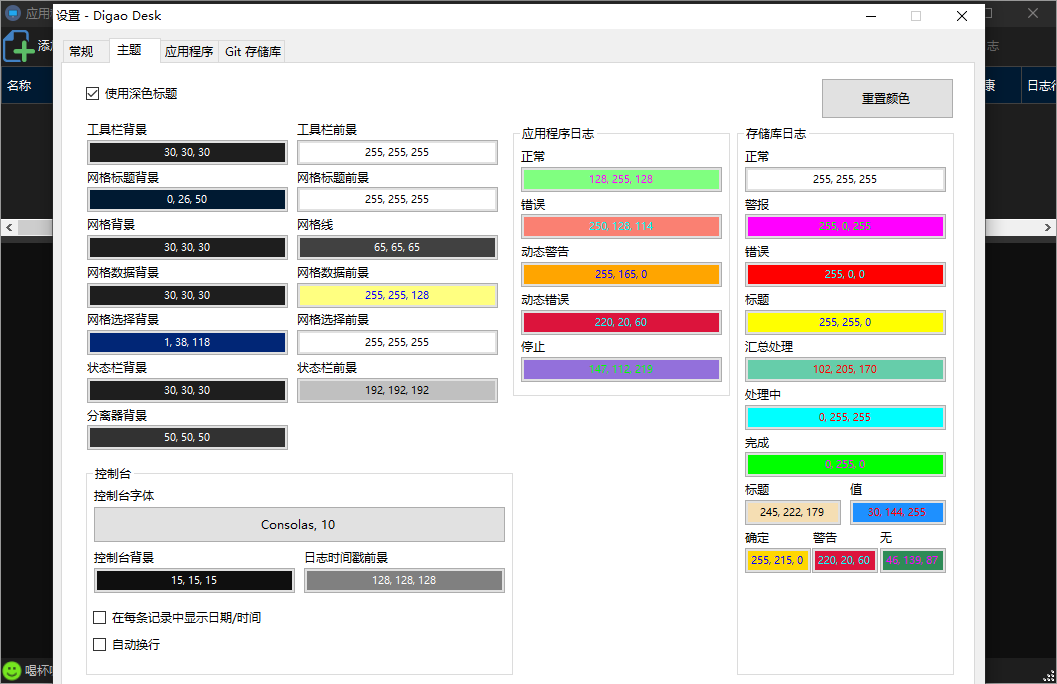Screen dimensions: 1057x684
Task: Click the 动态警告 orange swatch 255, 165, 0
Action: coord(621,274)
